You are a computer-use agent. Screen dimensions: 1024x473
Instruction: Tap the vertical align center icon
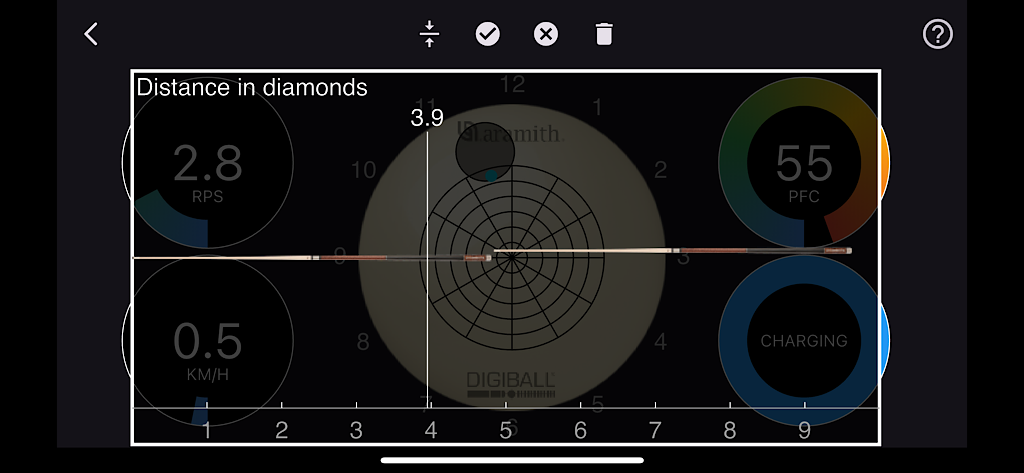pos(429,34)
